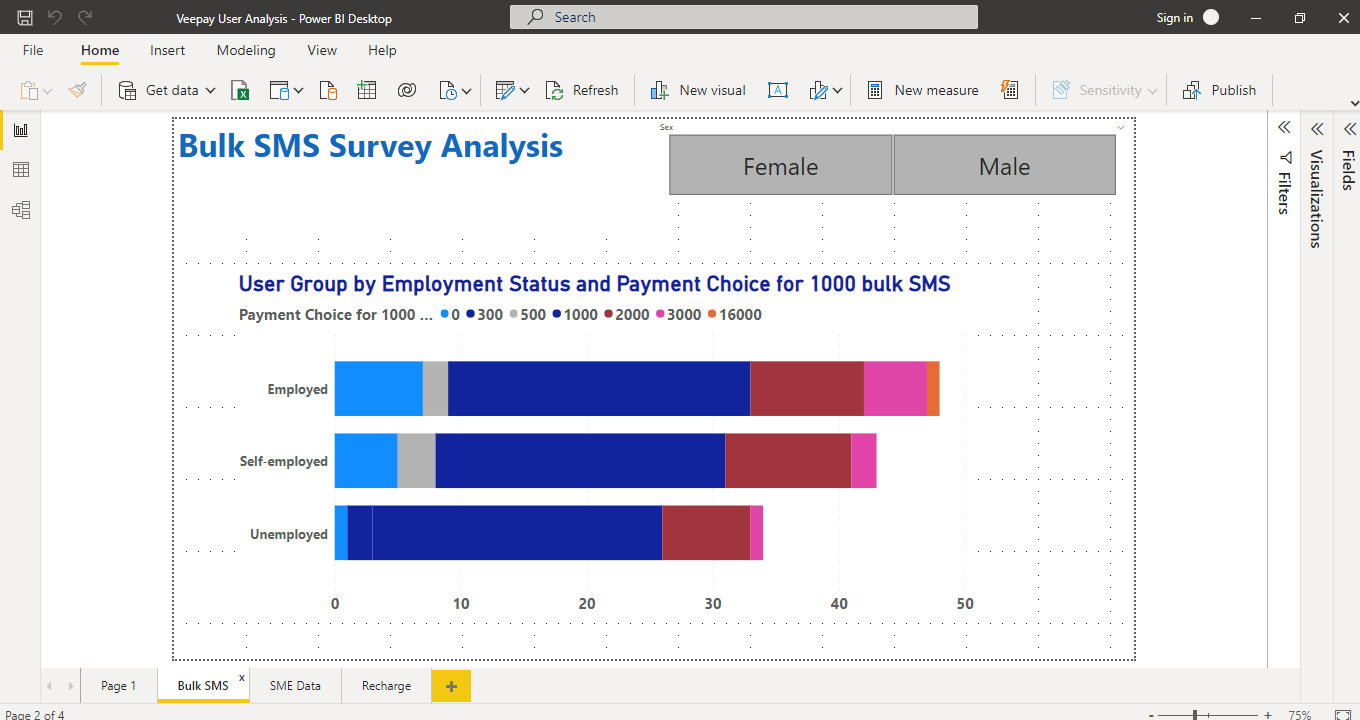Click the Employed axis label
The image size is (1360, 720).
click(x=298, y=389)
